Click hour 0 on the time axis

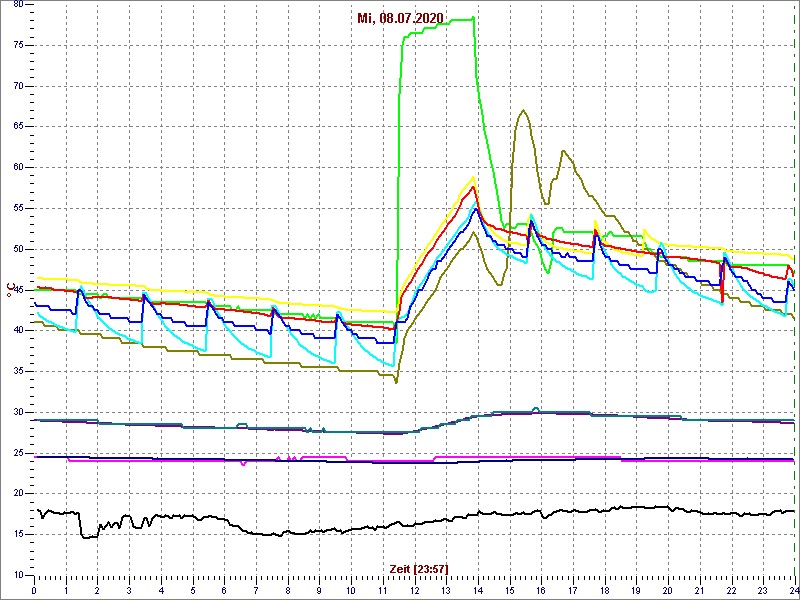click(34, 589)
